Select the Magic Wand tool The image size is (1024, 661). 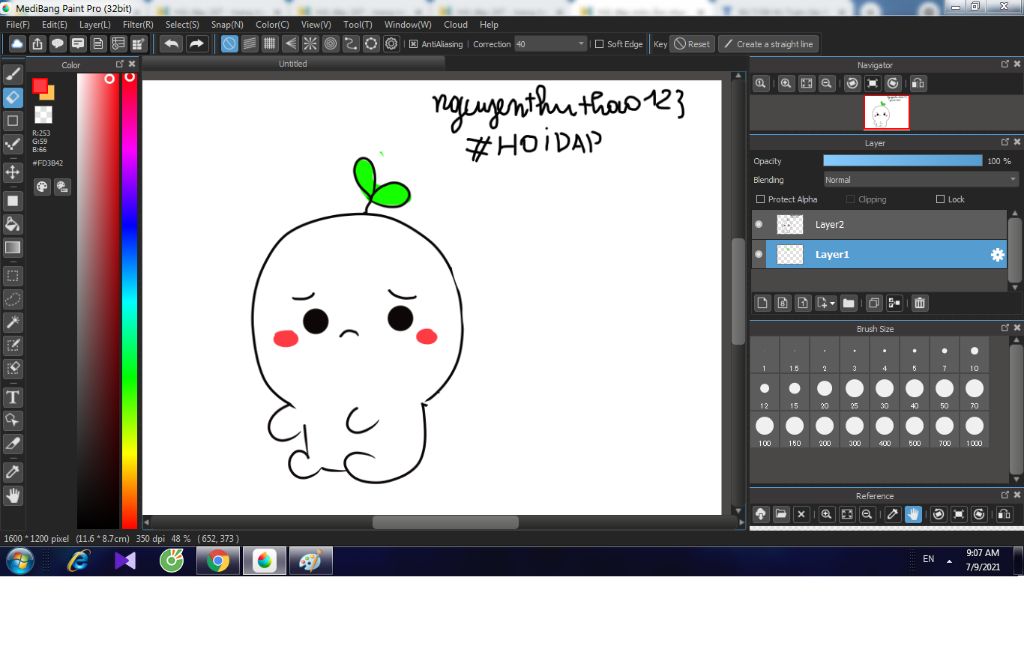[x=12, y=322]
